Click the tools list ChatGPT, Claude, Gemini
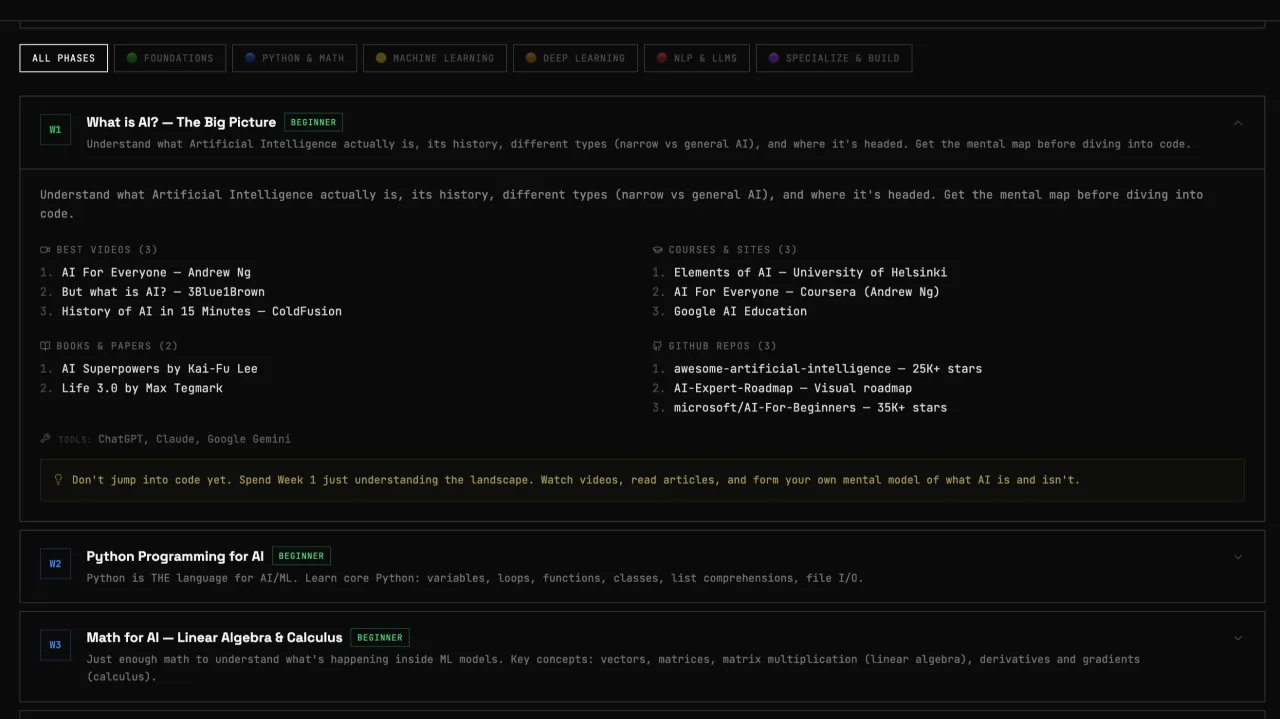This screenshot has height=719, width=1280. (194, 439)
